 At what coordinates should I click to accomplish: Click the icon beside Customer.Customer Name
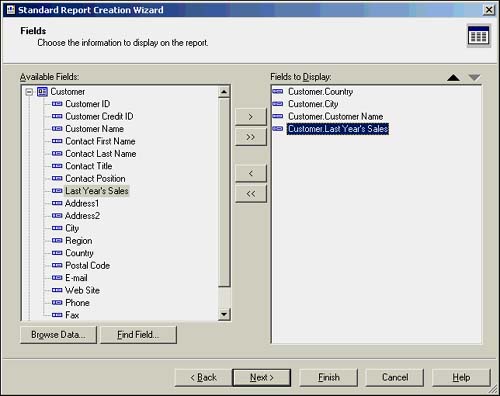coord(278,116)
